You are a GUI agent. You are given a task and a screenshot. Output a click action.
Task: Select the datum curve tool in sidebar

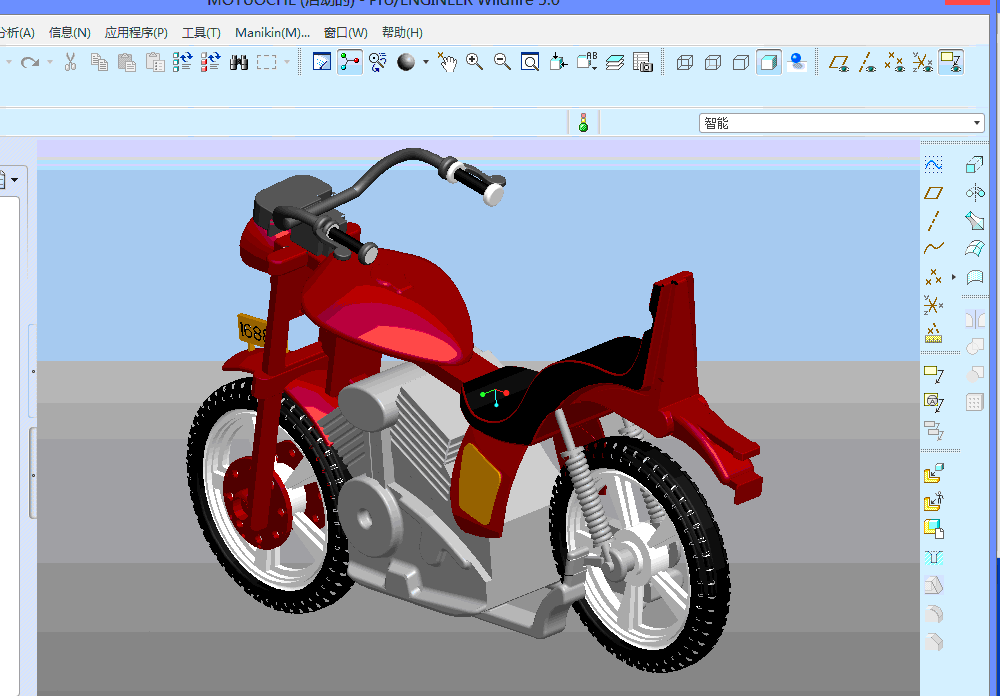pos(934,248)
